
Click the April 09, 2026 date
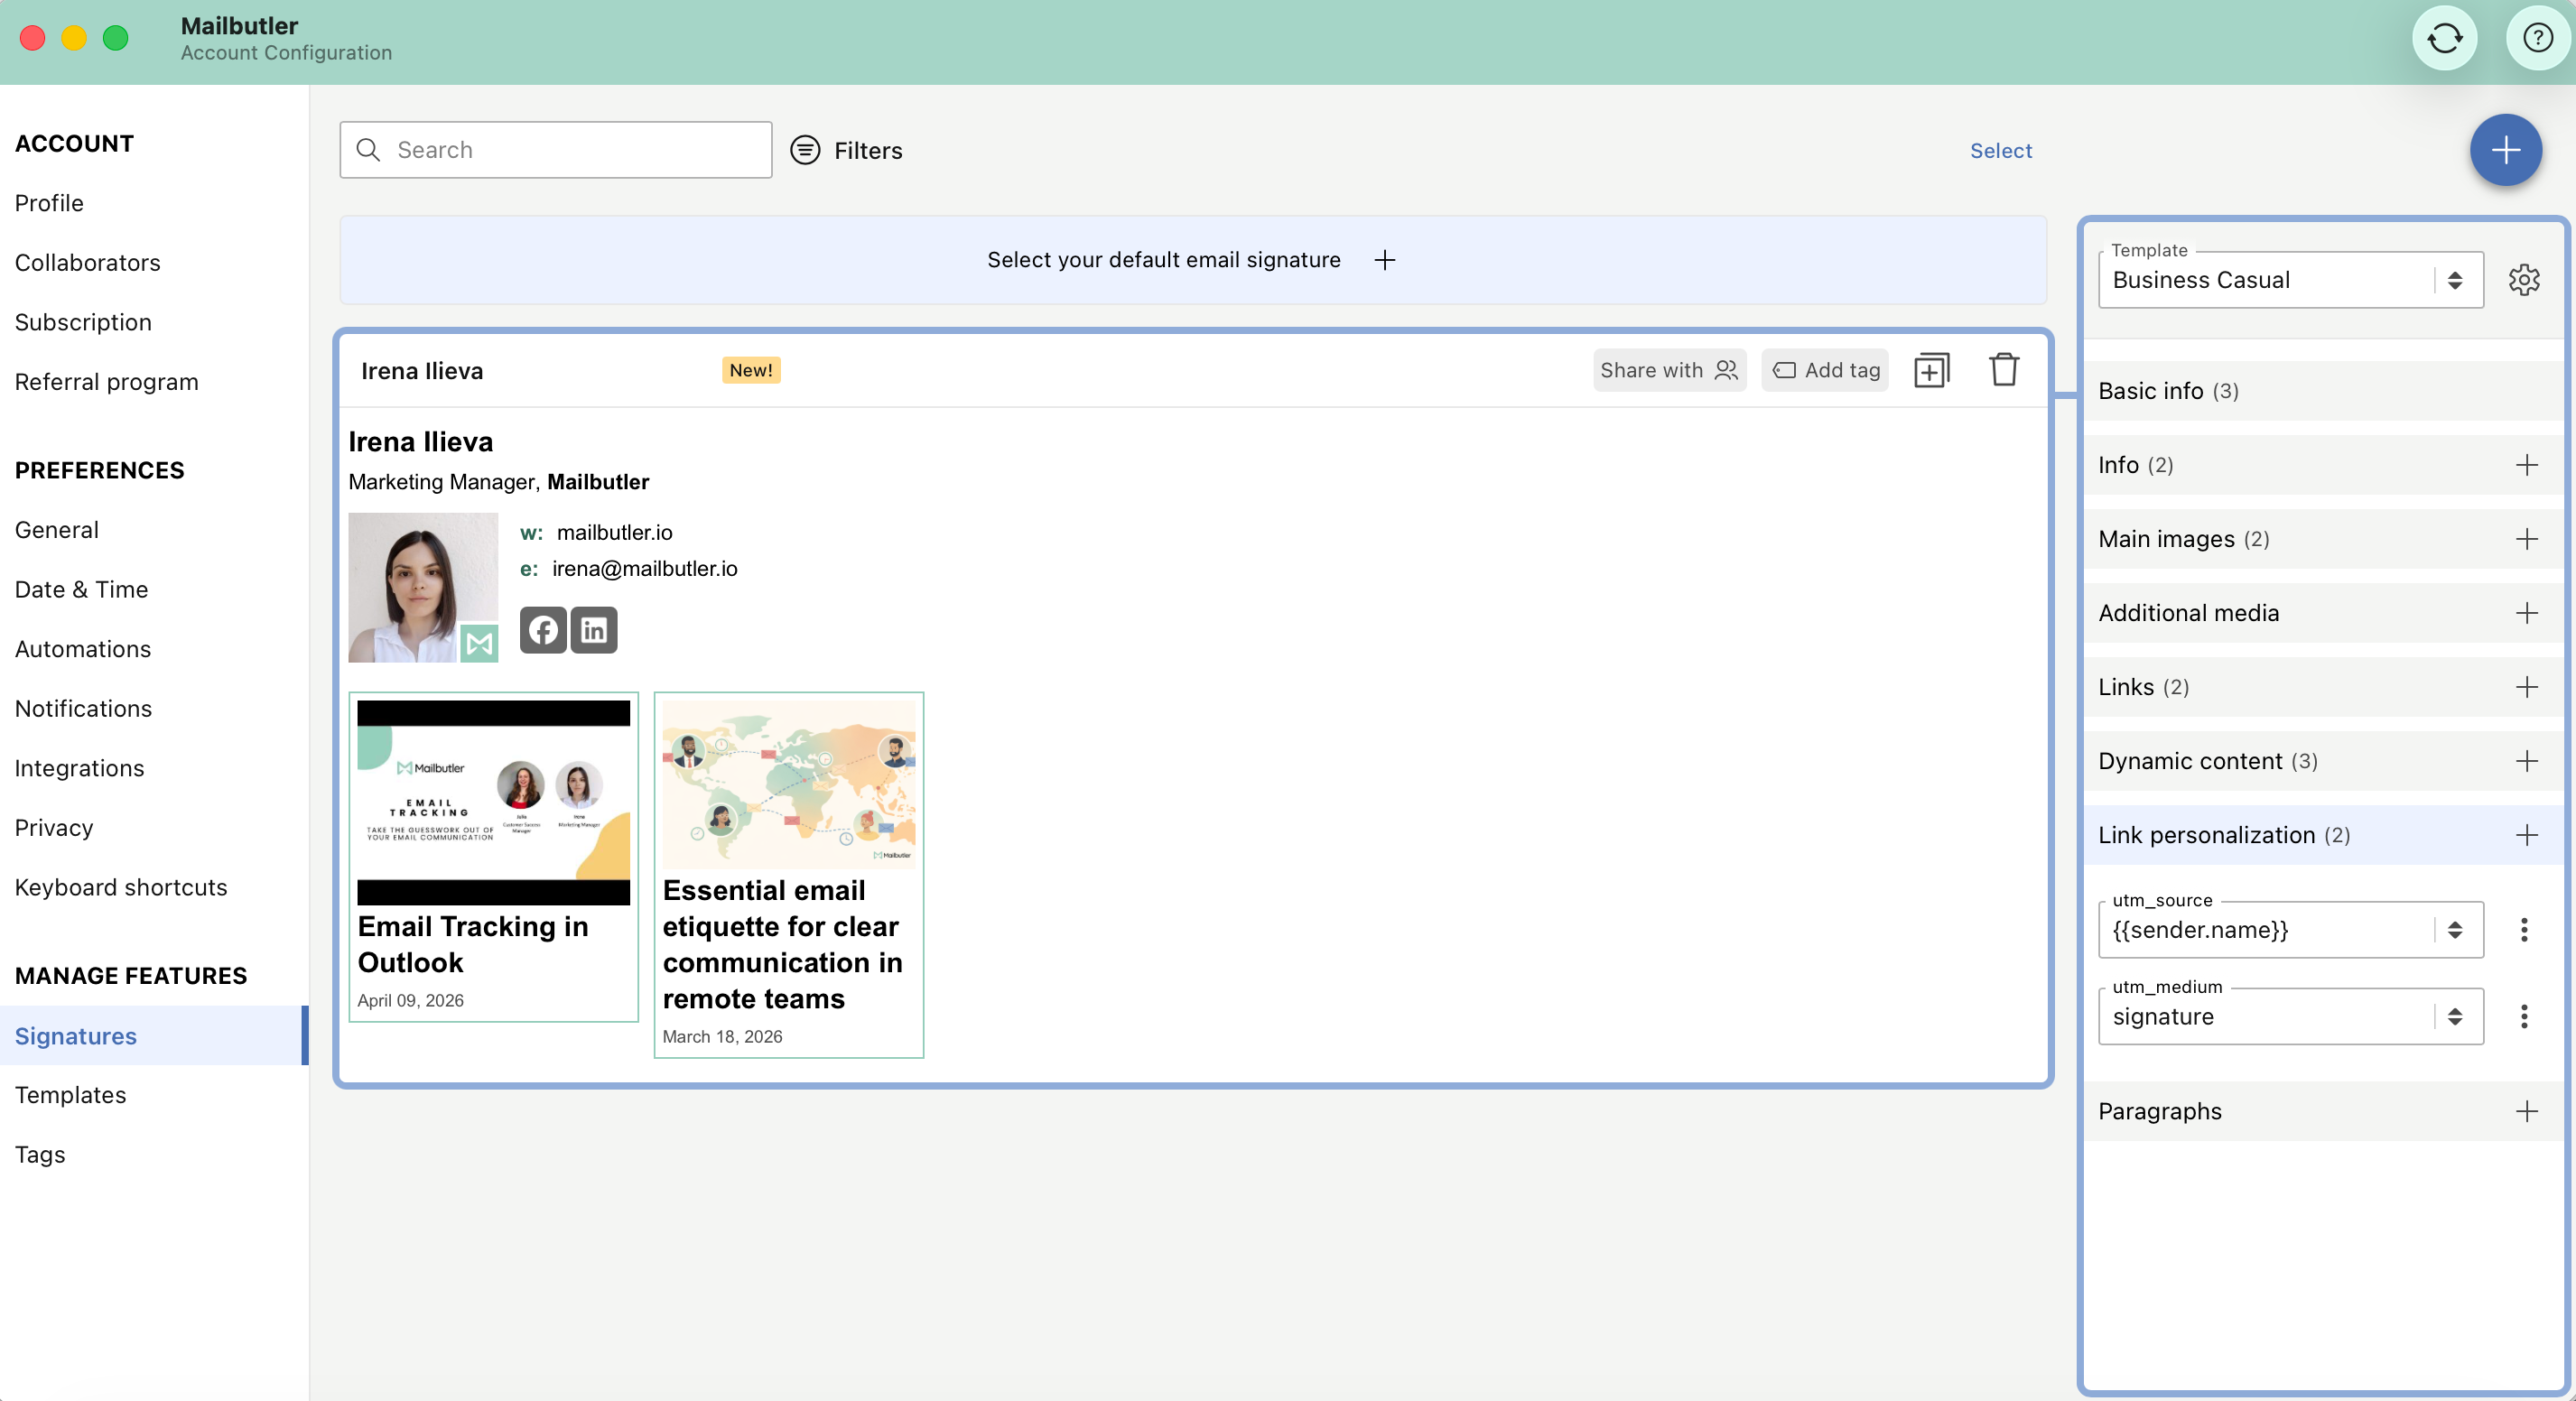click(411, 1000)
